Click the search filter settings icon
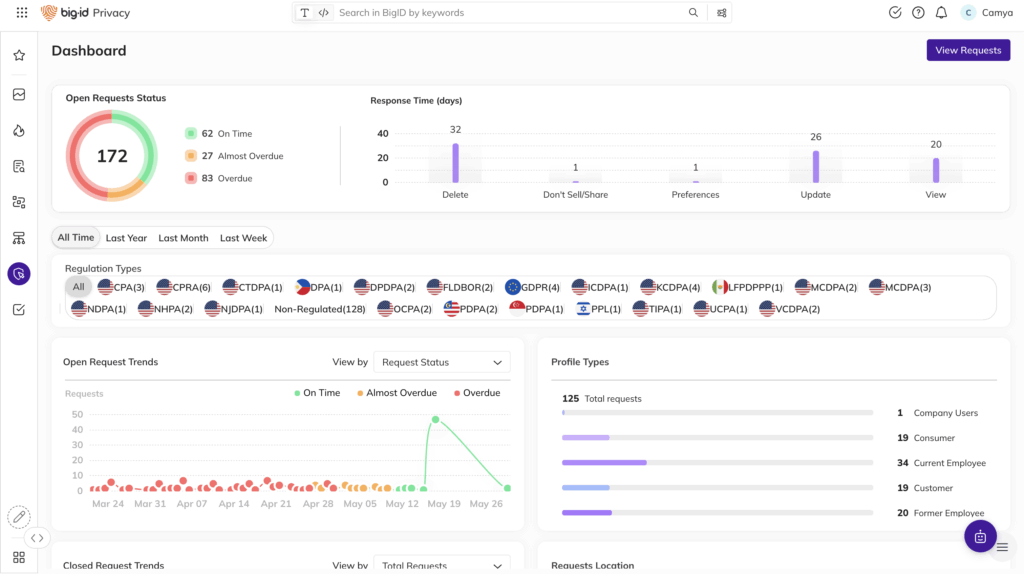 tap(722, 13)
